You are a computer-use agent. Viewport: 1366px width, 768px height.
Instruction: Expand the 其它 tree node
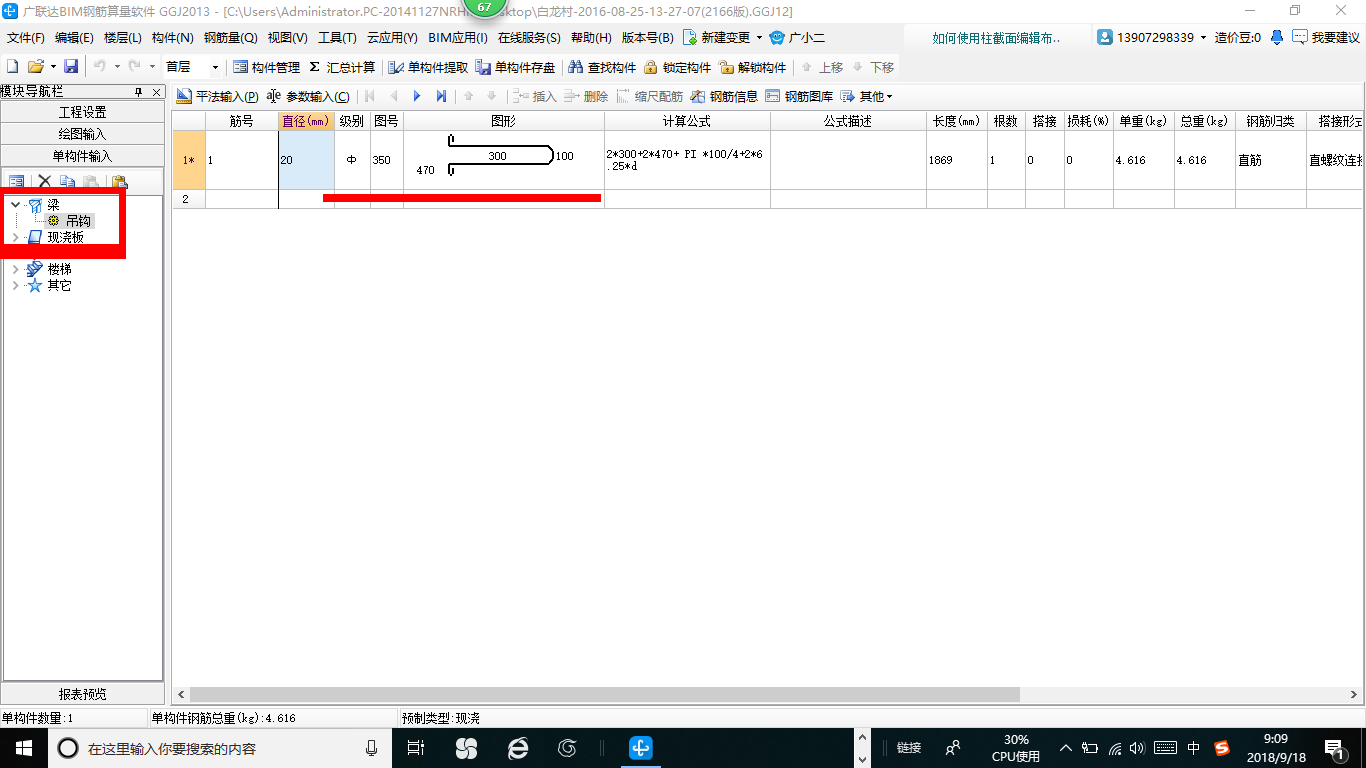(x=15, y=285)
